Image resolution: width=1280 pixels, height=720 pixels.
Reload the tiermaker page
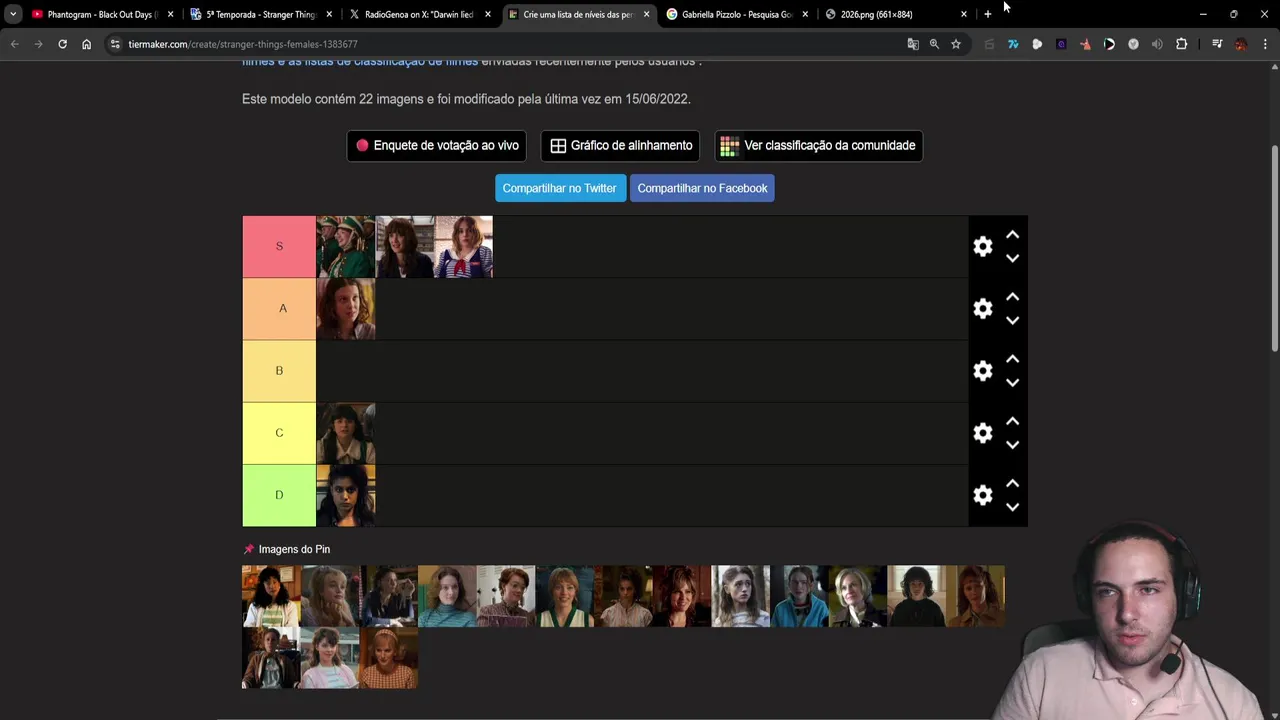click(62, 44)
